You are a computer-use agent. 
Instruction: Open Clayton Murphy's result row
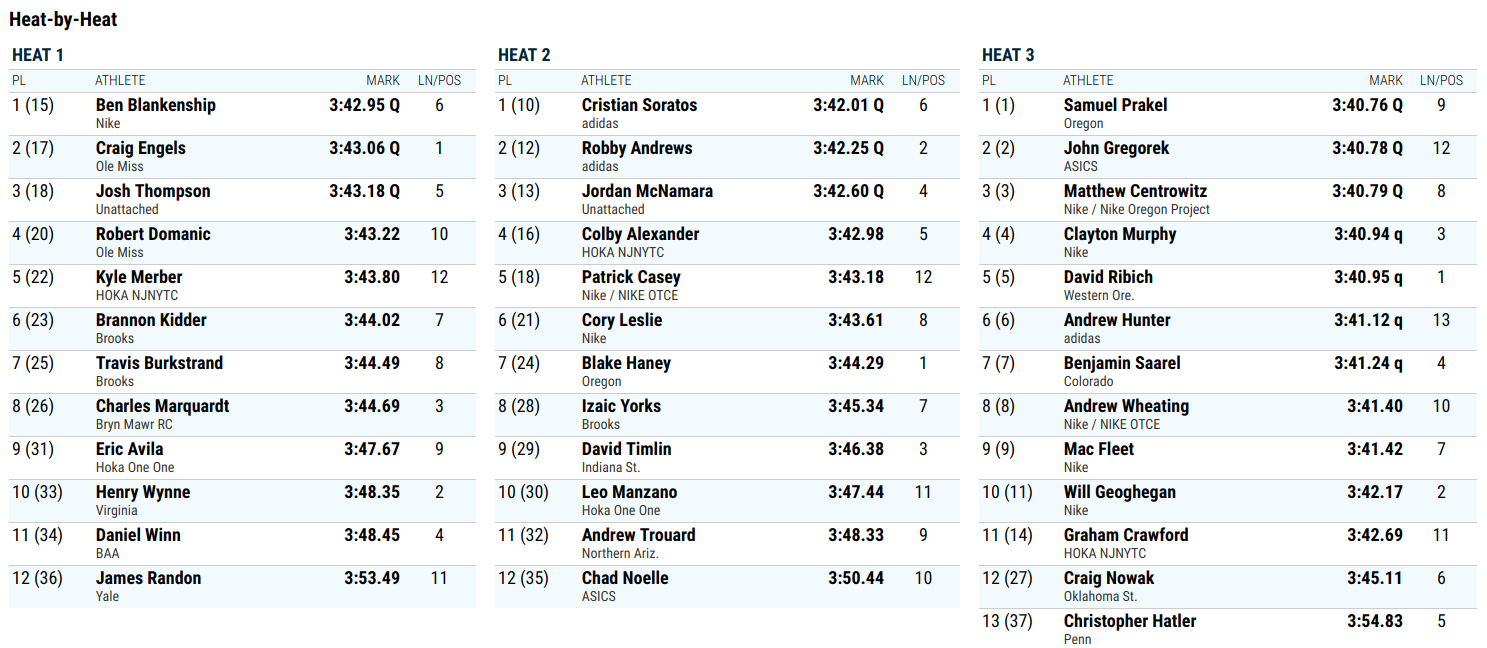(x=1228, y=243)
